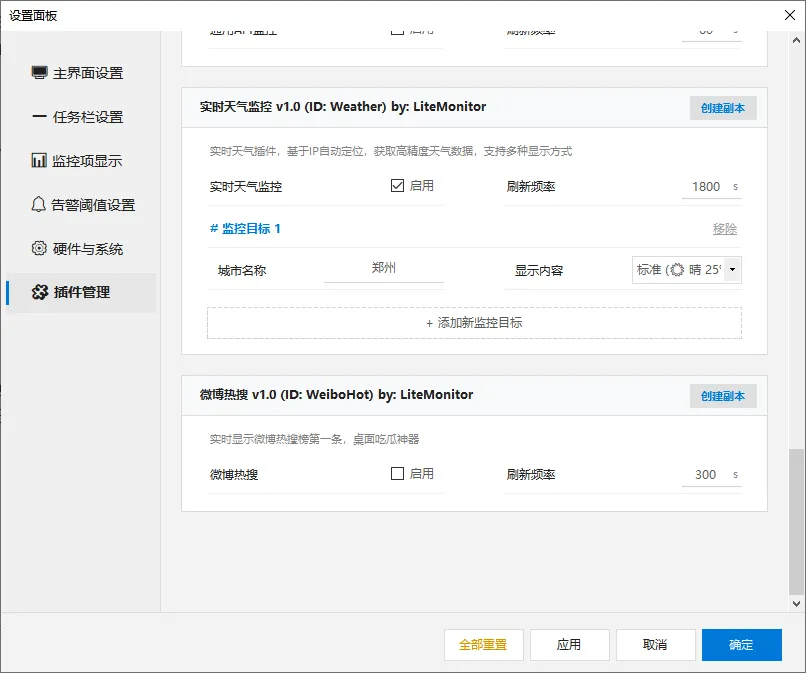Image resolution: width=806 pixels, height=673 pixels.
Task: Click 创建副本 for the WeiboHot plugin
Action: pos(722,394)
